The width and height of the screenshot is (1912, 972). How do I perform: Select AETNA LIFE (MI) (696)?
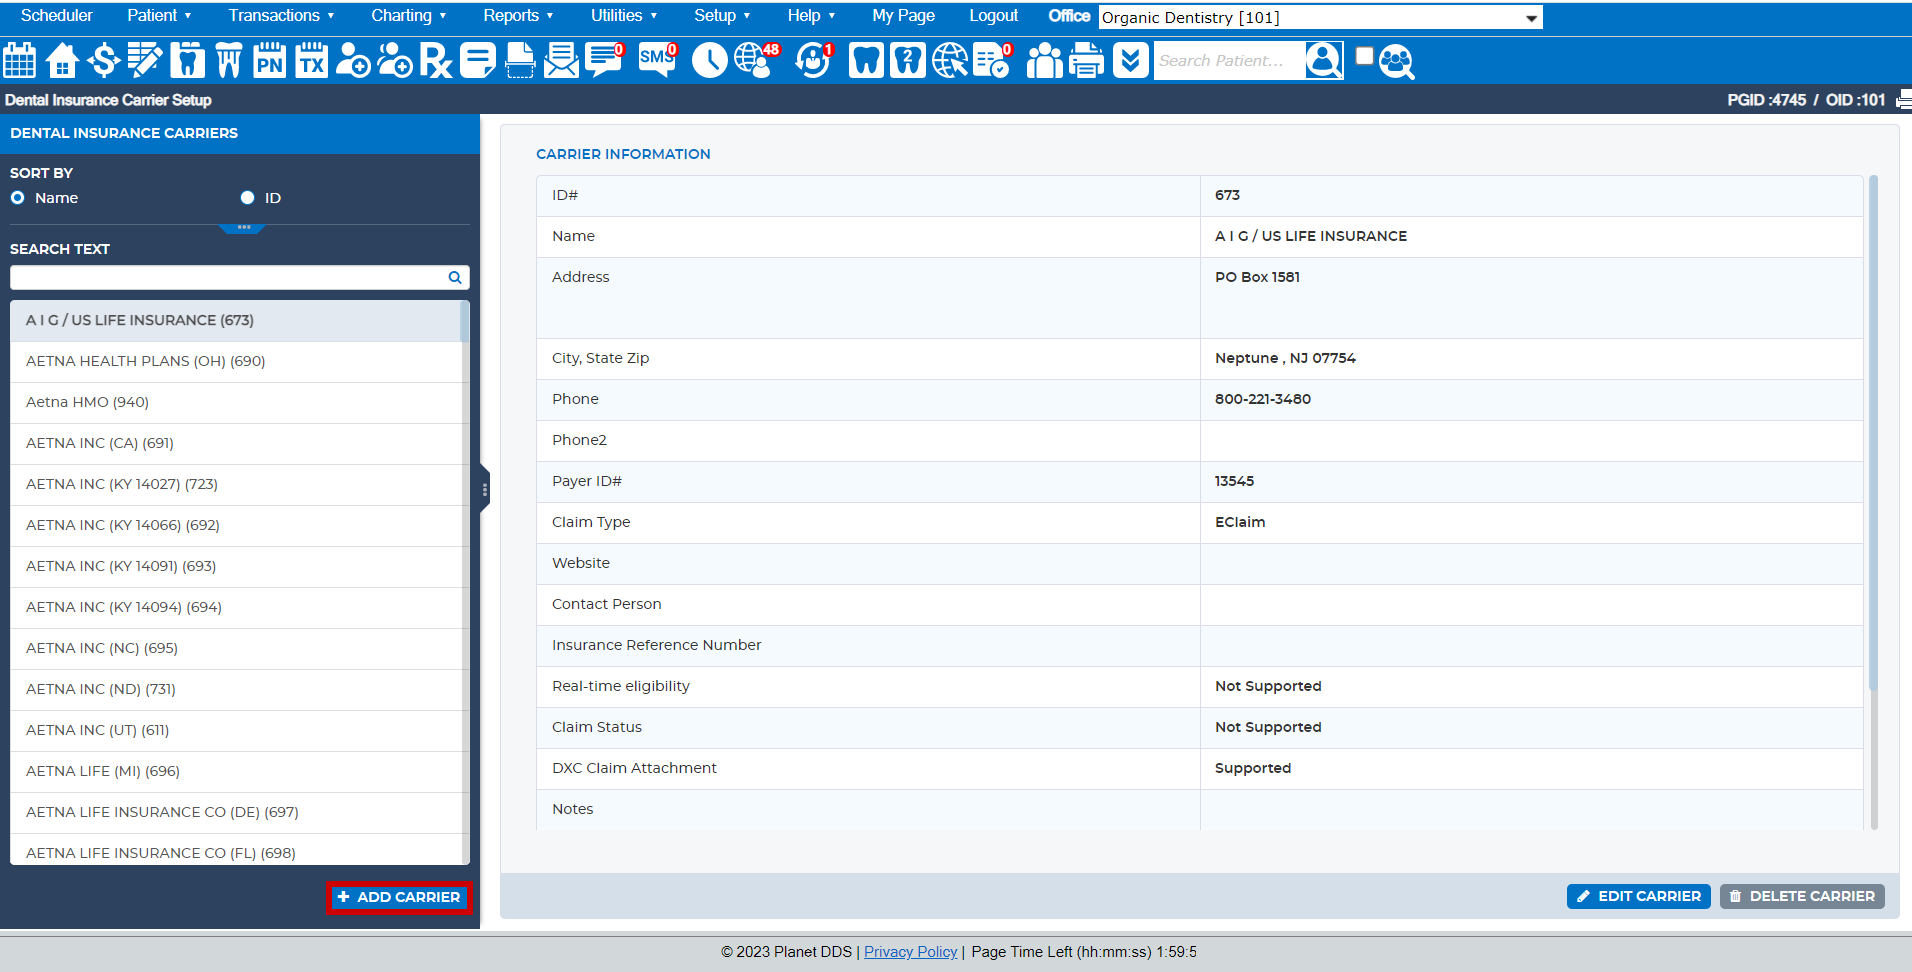tap(235, 772)
